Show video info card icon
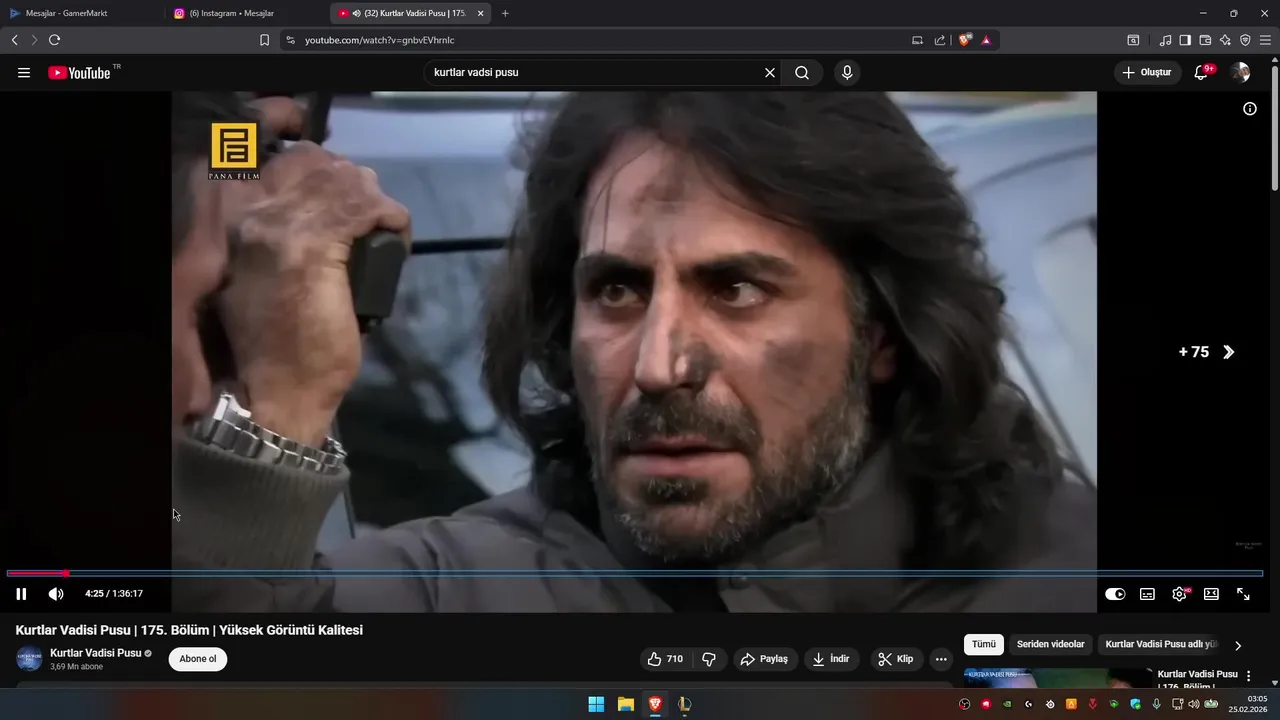 click(1250, 109)
